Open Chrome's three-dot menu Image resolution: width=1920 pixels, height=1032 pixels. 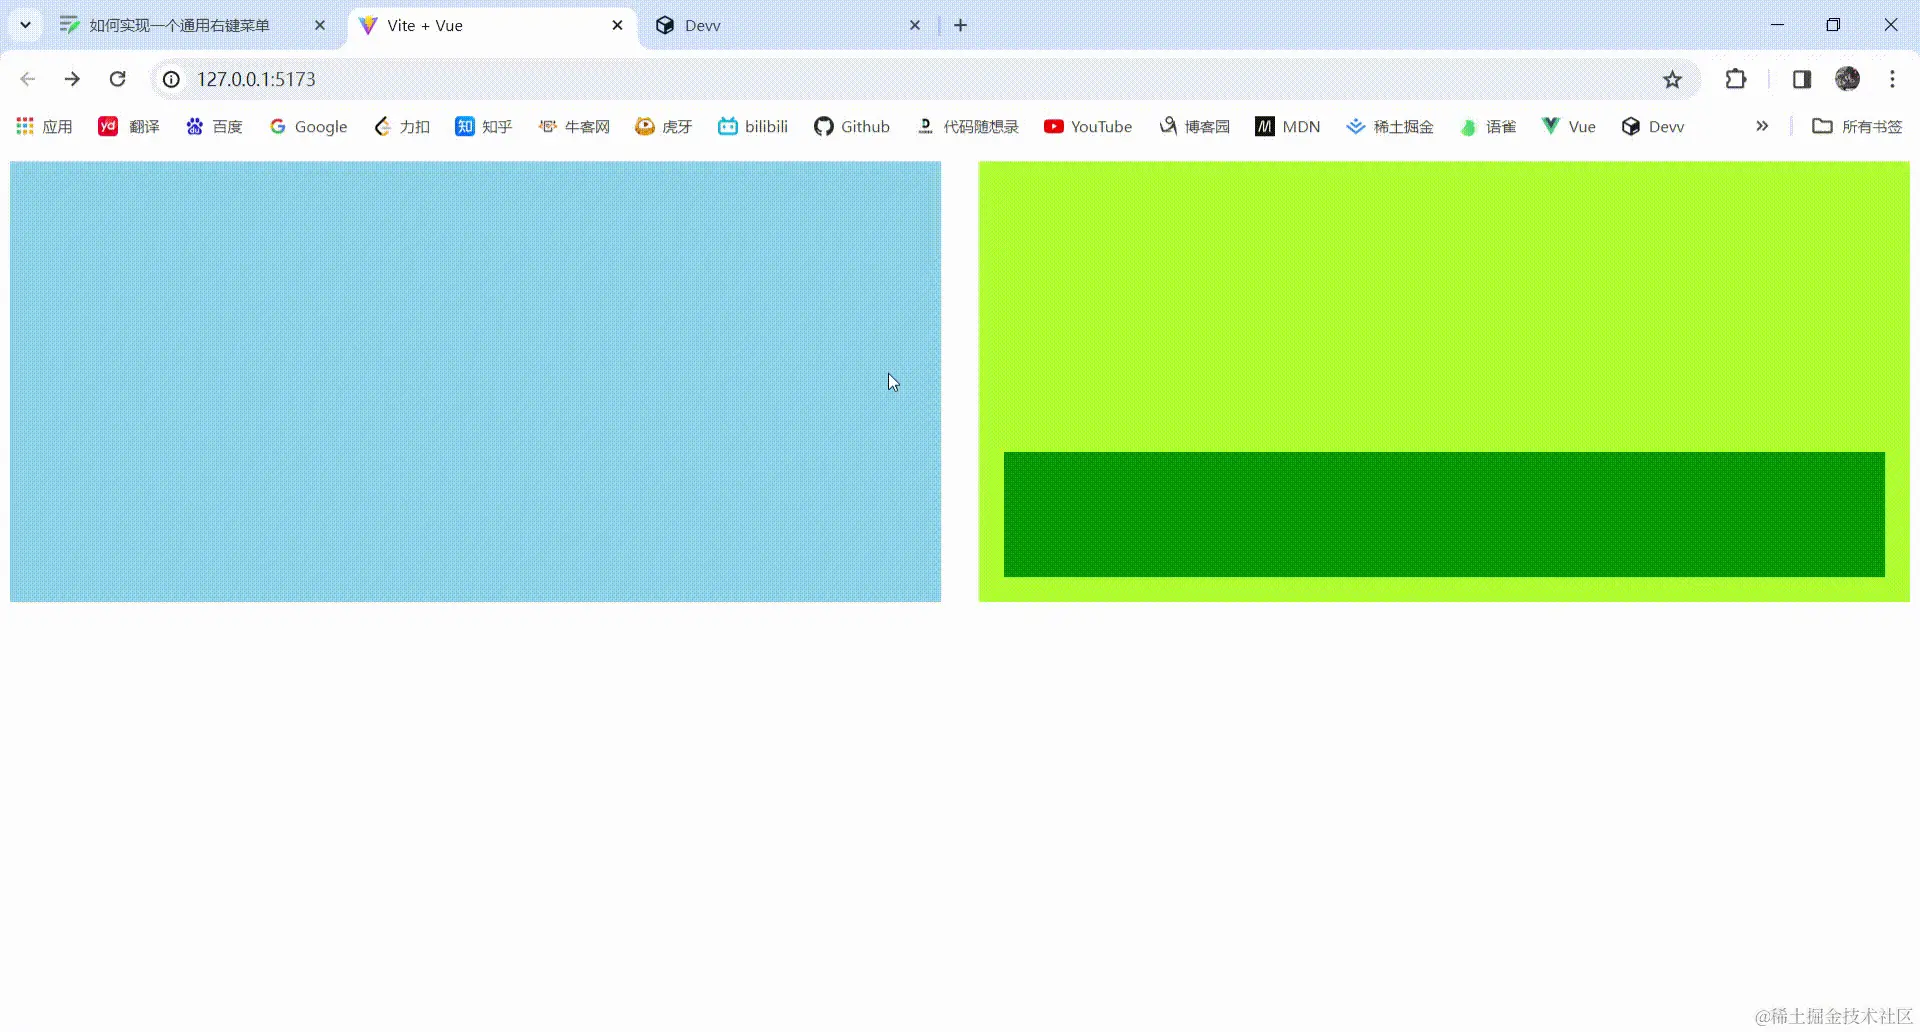click(1893, 79)
